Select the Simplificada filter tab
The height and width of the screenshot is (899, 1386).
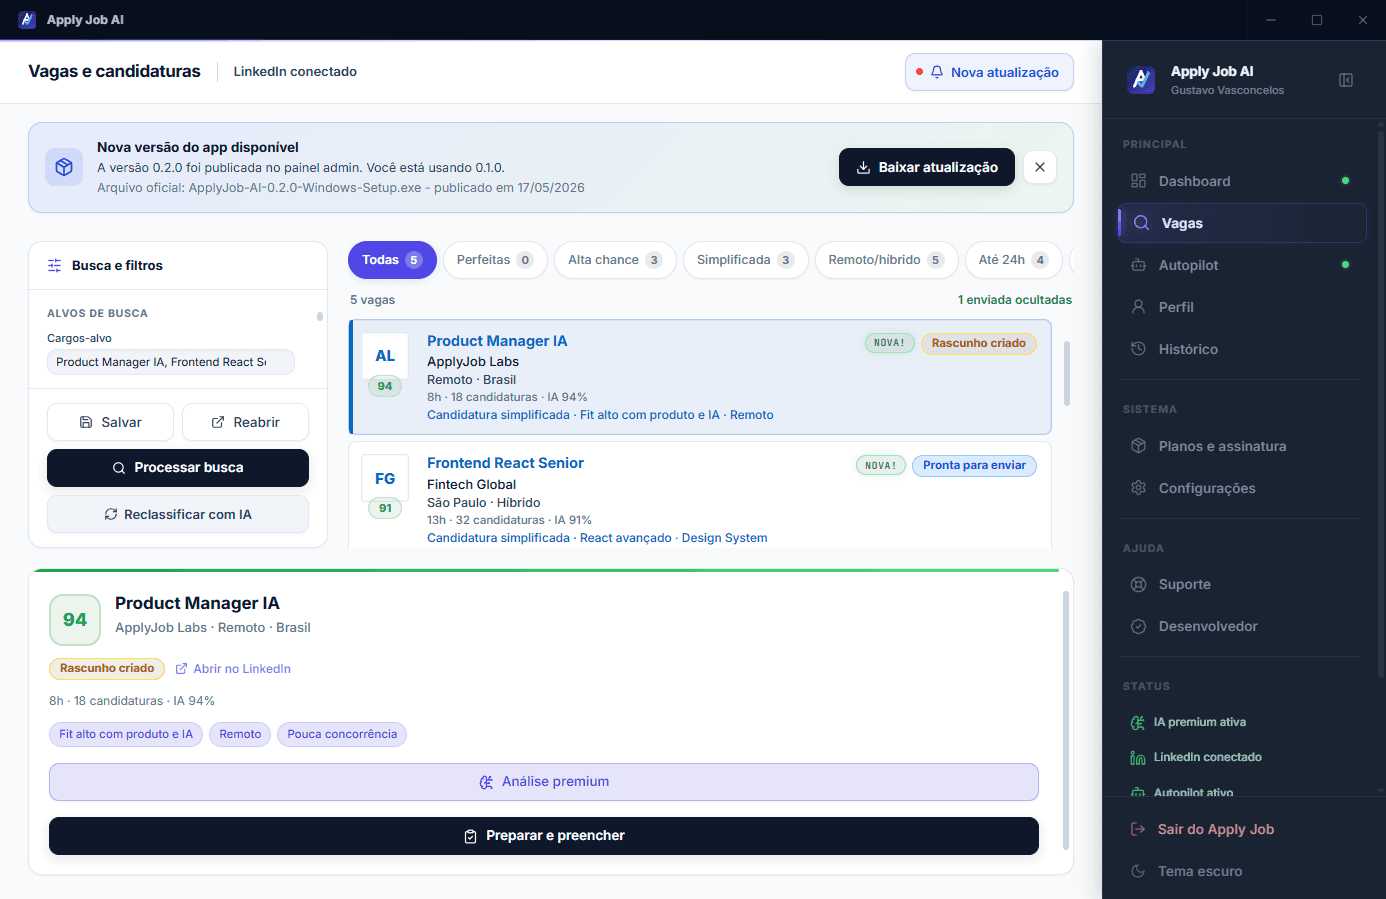[746, 260]
